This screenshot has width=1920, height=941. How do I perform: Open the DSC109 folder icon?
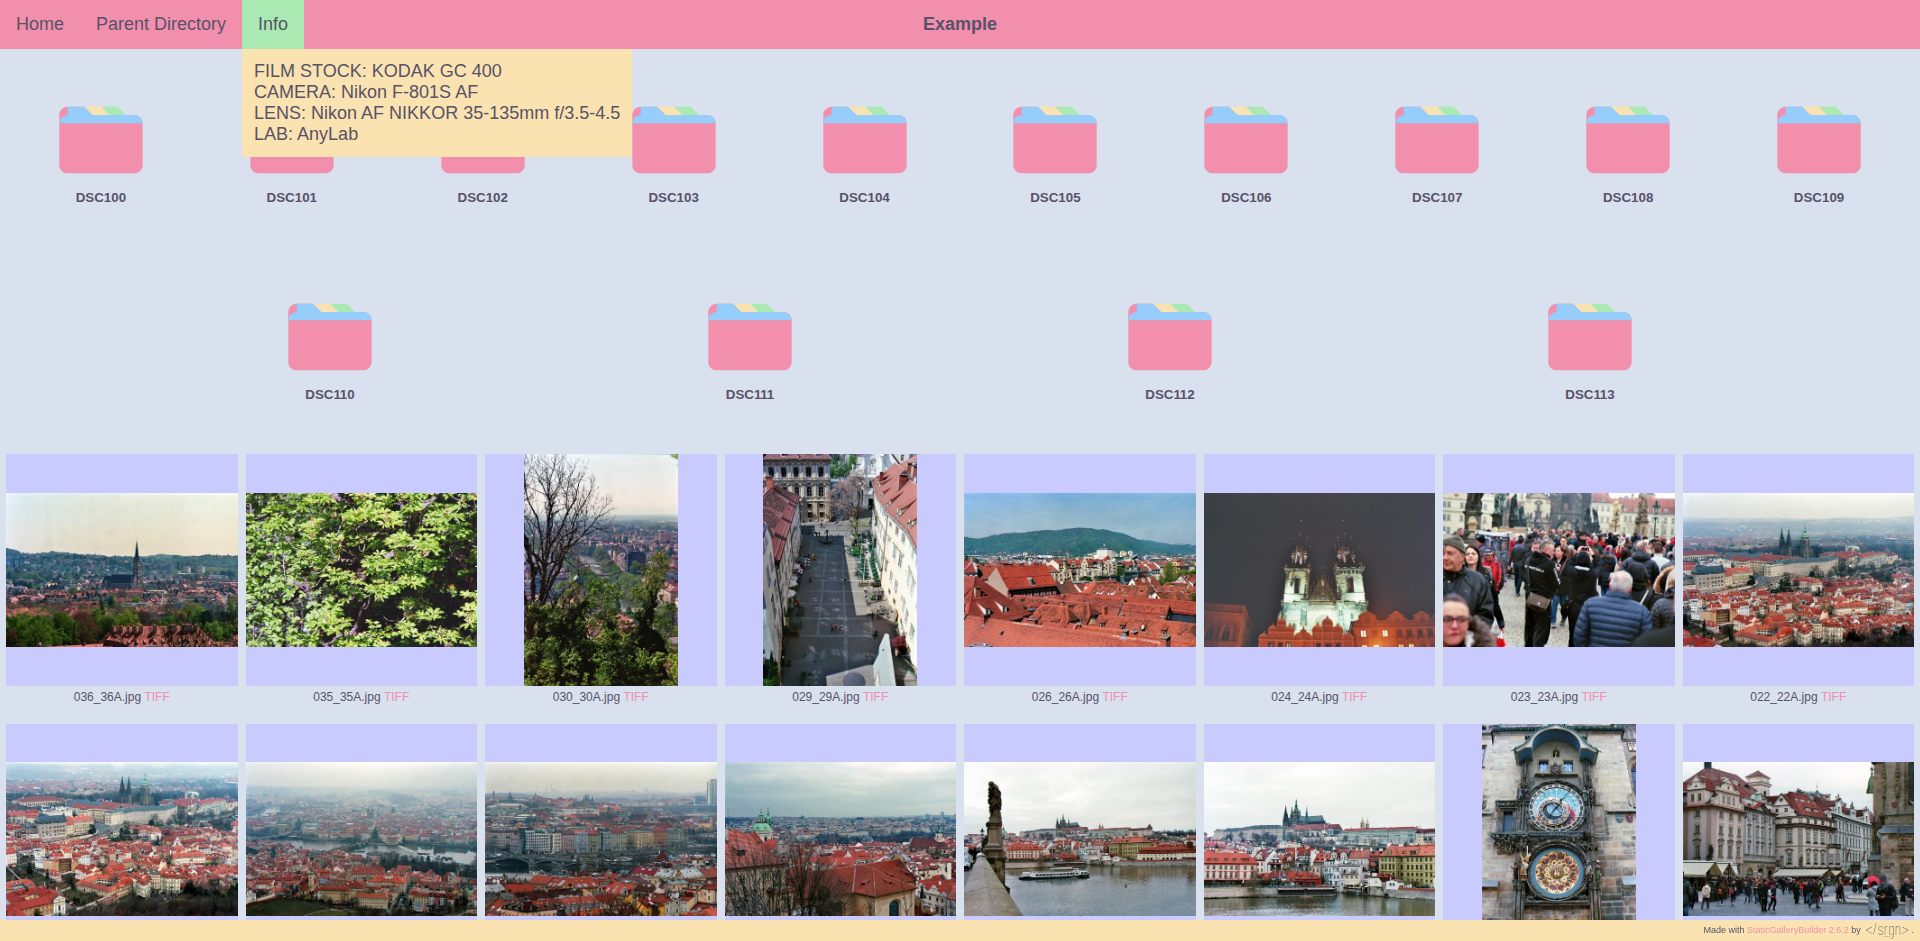click(1818, 141)
